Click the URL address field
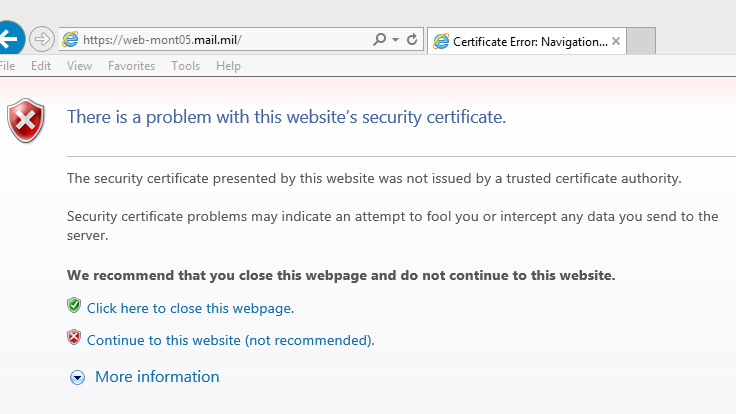736x414 pixels. [x=220, y=40]
